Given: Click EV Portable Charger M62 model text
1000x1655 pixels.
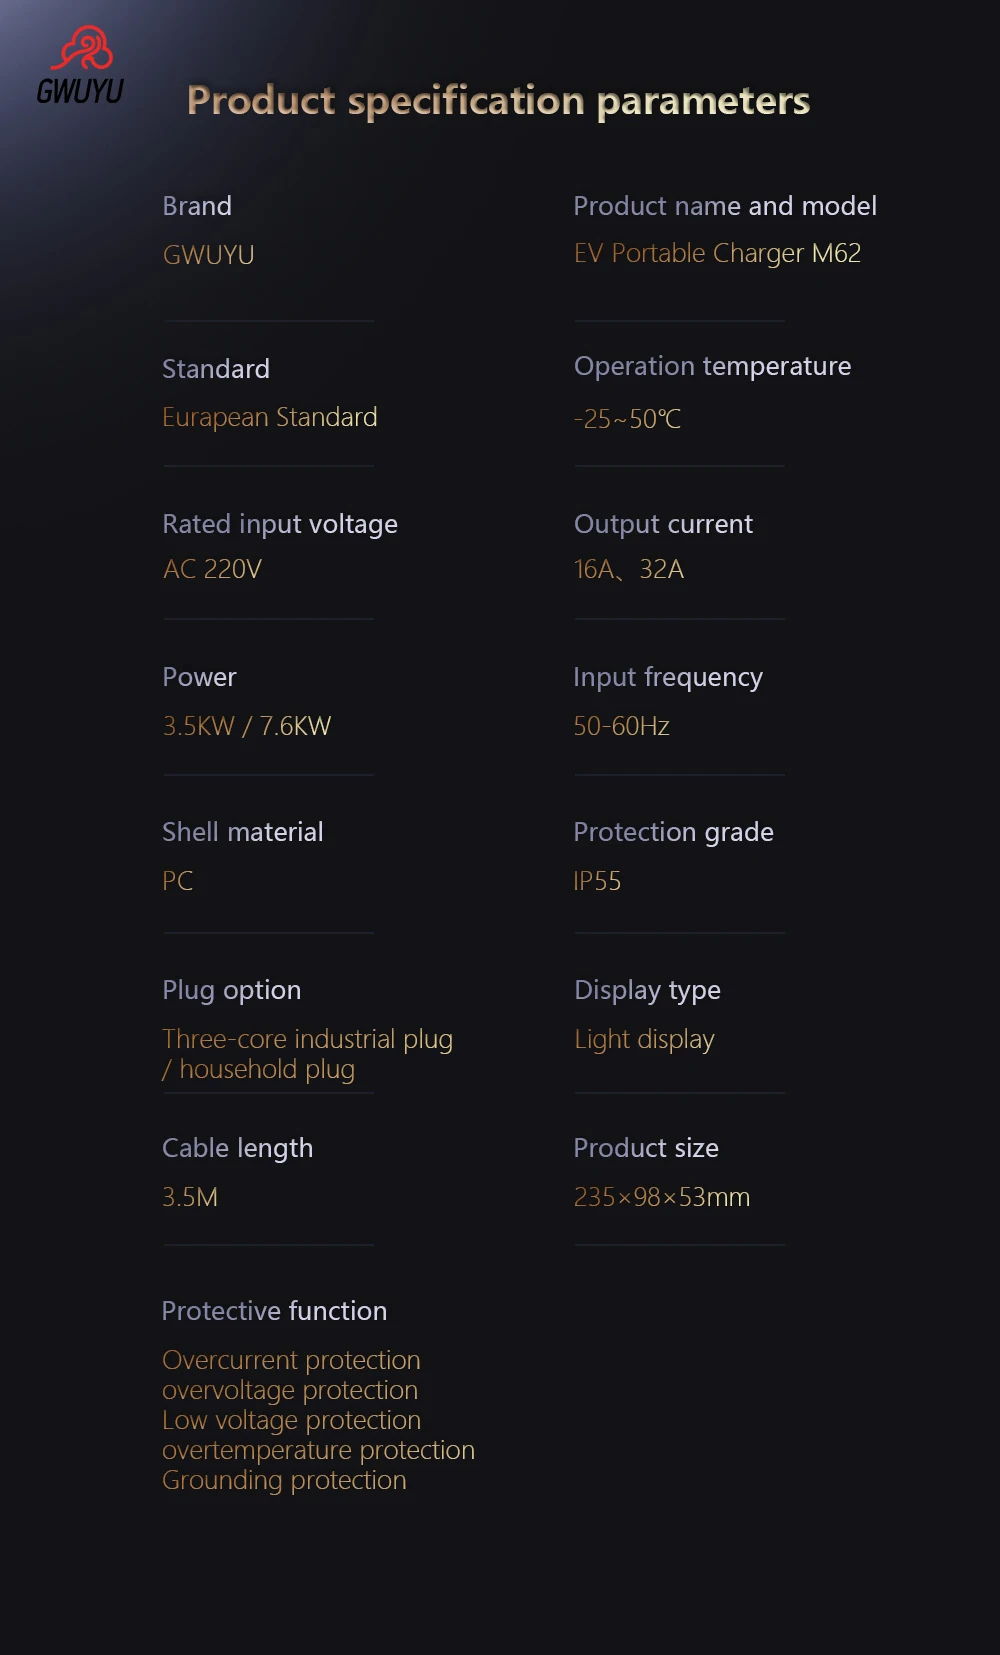Looking at the screenshot, I should click(717, 254).
